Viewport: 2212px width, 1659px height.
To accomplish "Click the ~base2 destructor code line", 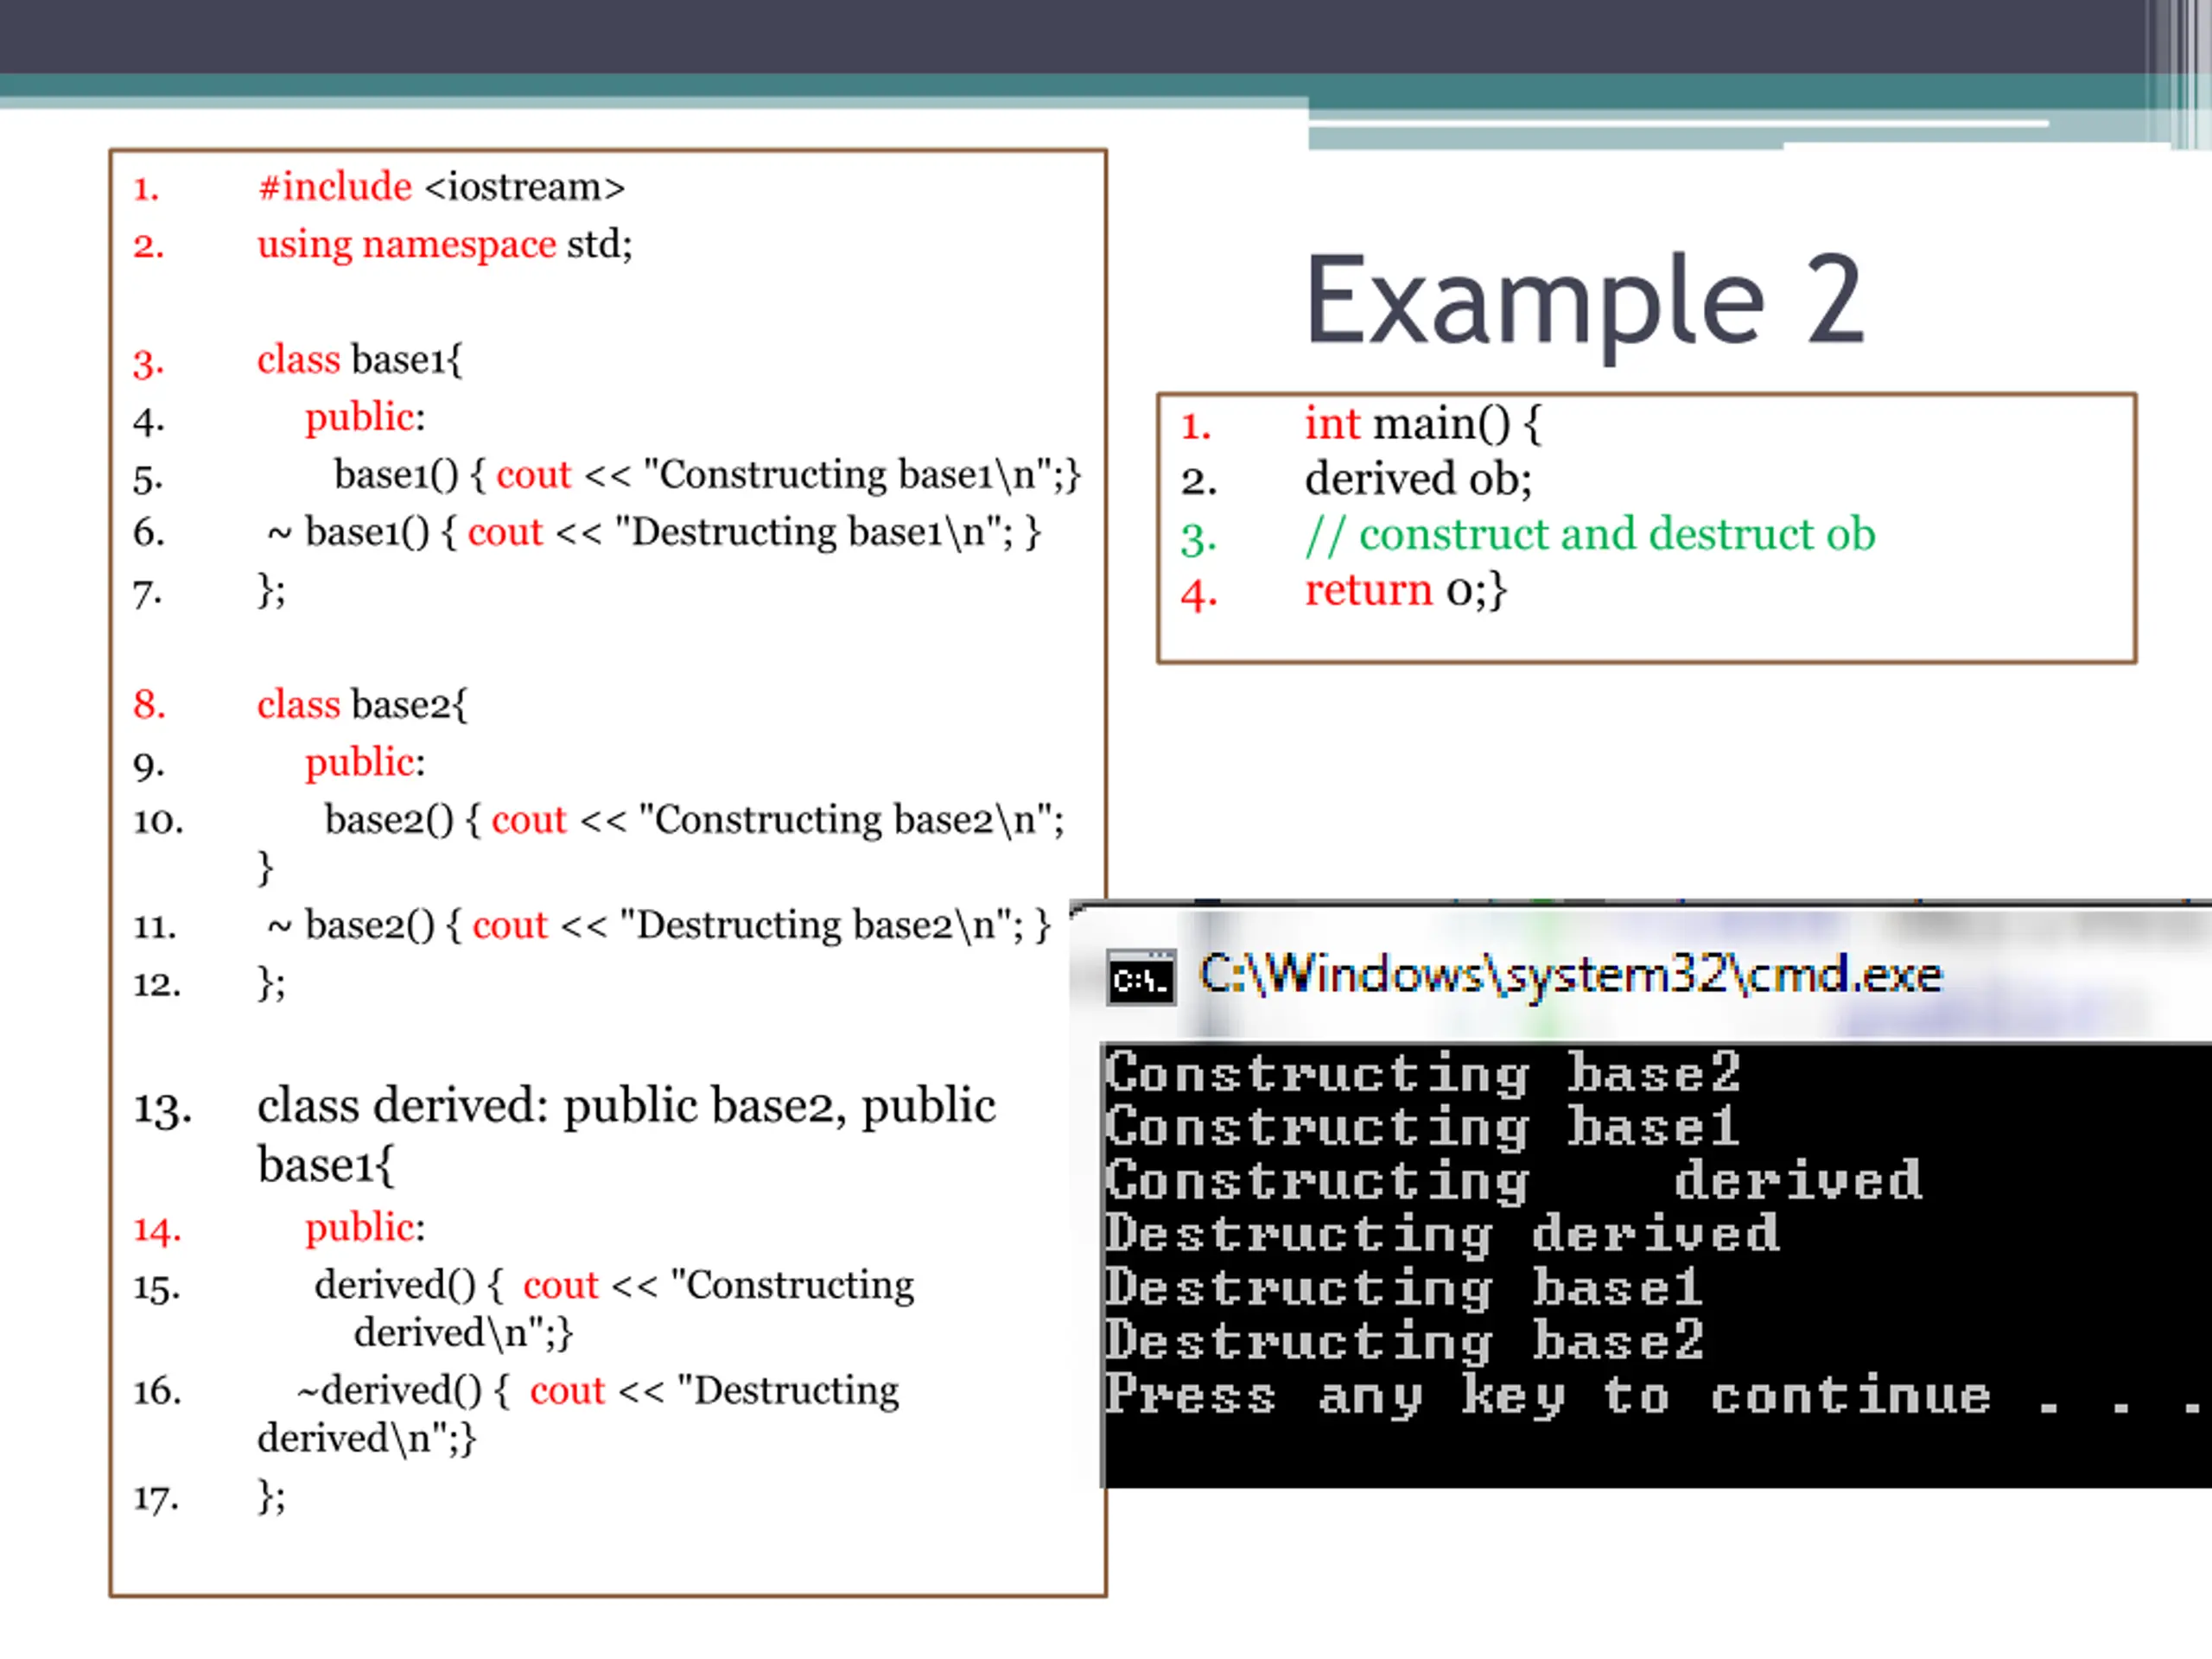I will 659,925.
